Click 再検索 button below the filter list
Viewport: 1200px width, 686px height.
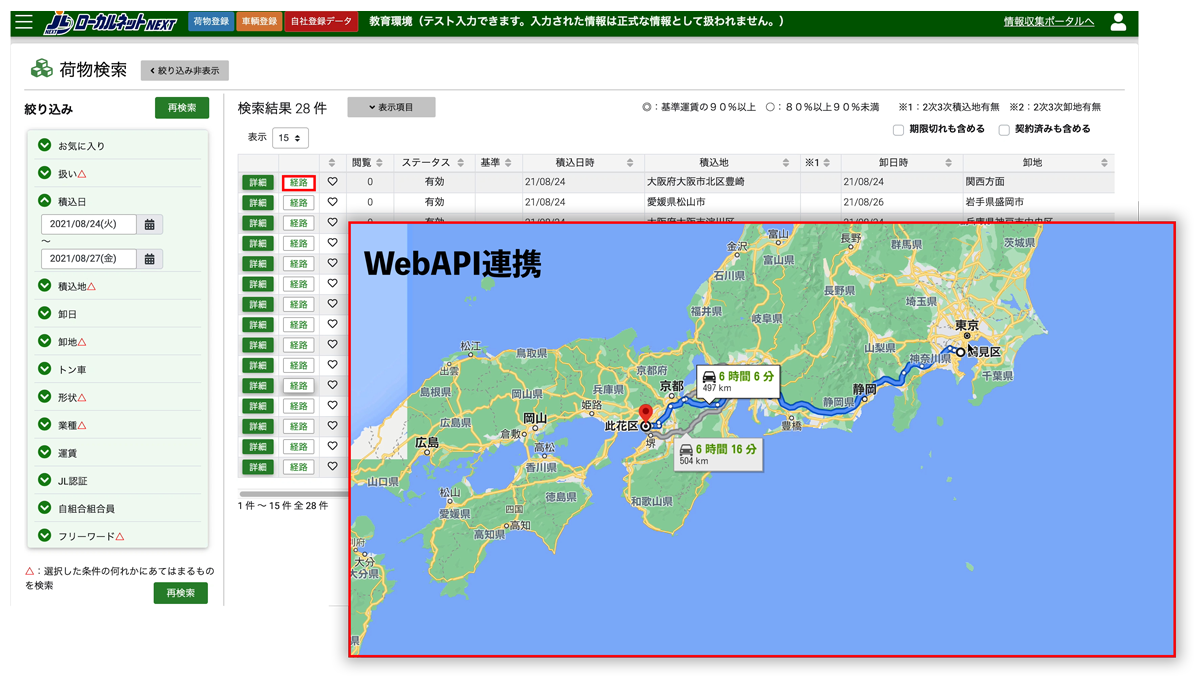tap(181, 593)
